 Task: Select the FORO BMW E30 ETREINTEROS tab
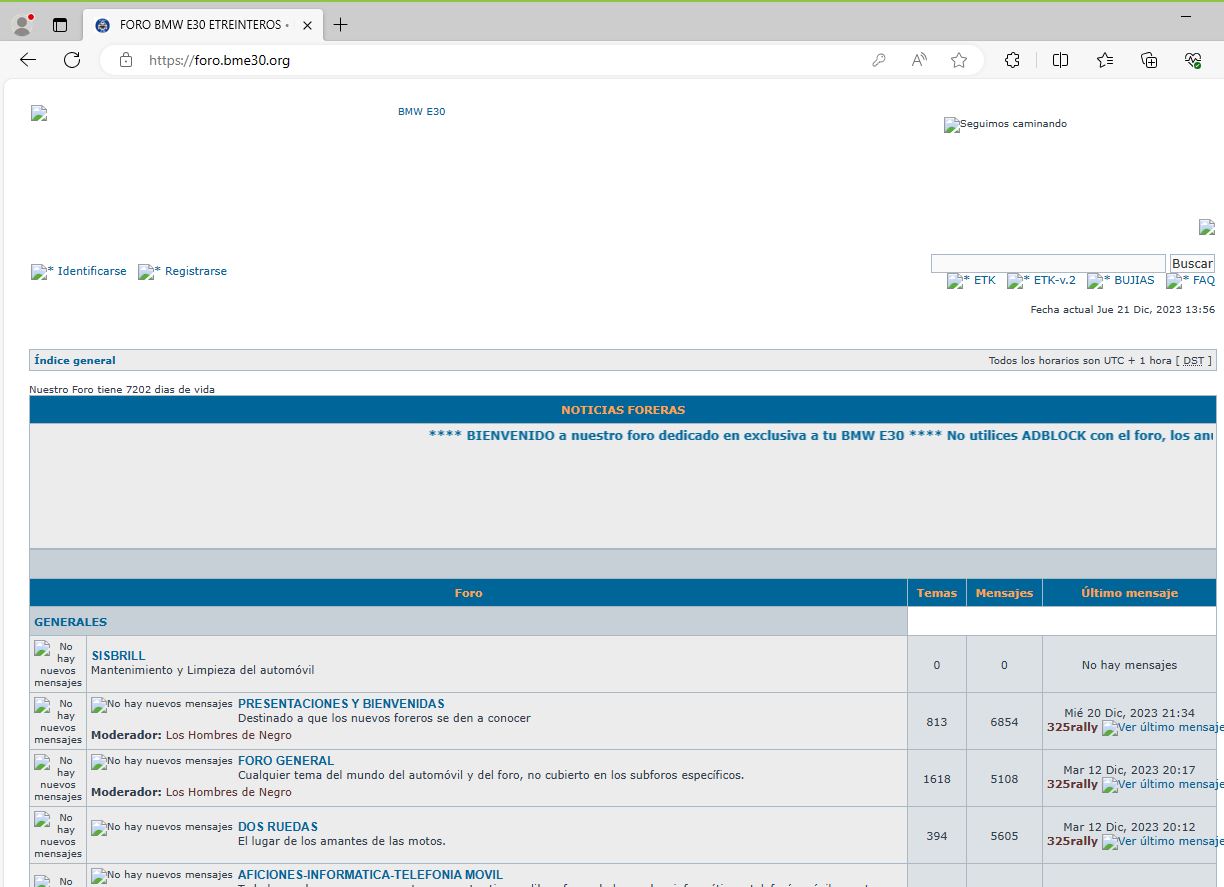(203, 24)
